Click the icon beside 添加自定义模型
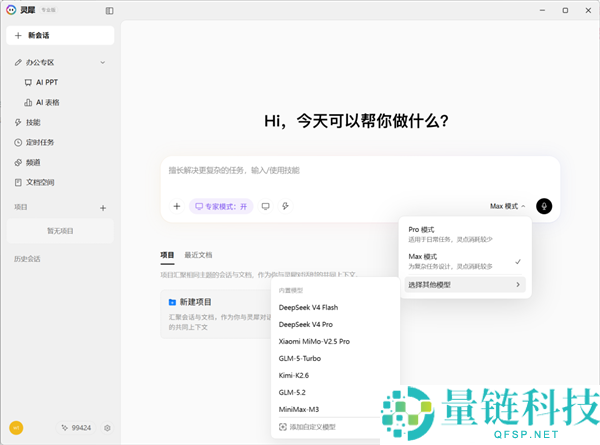This screenshot has width=600, height=445. 283,427
